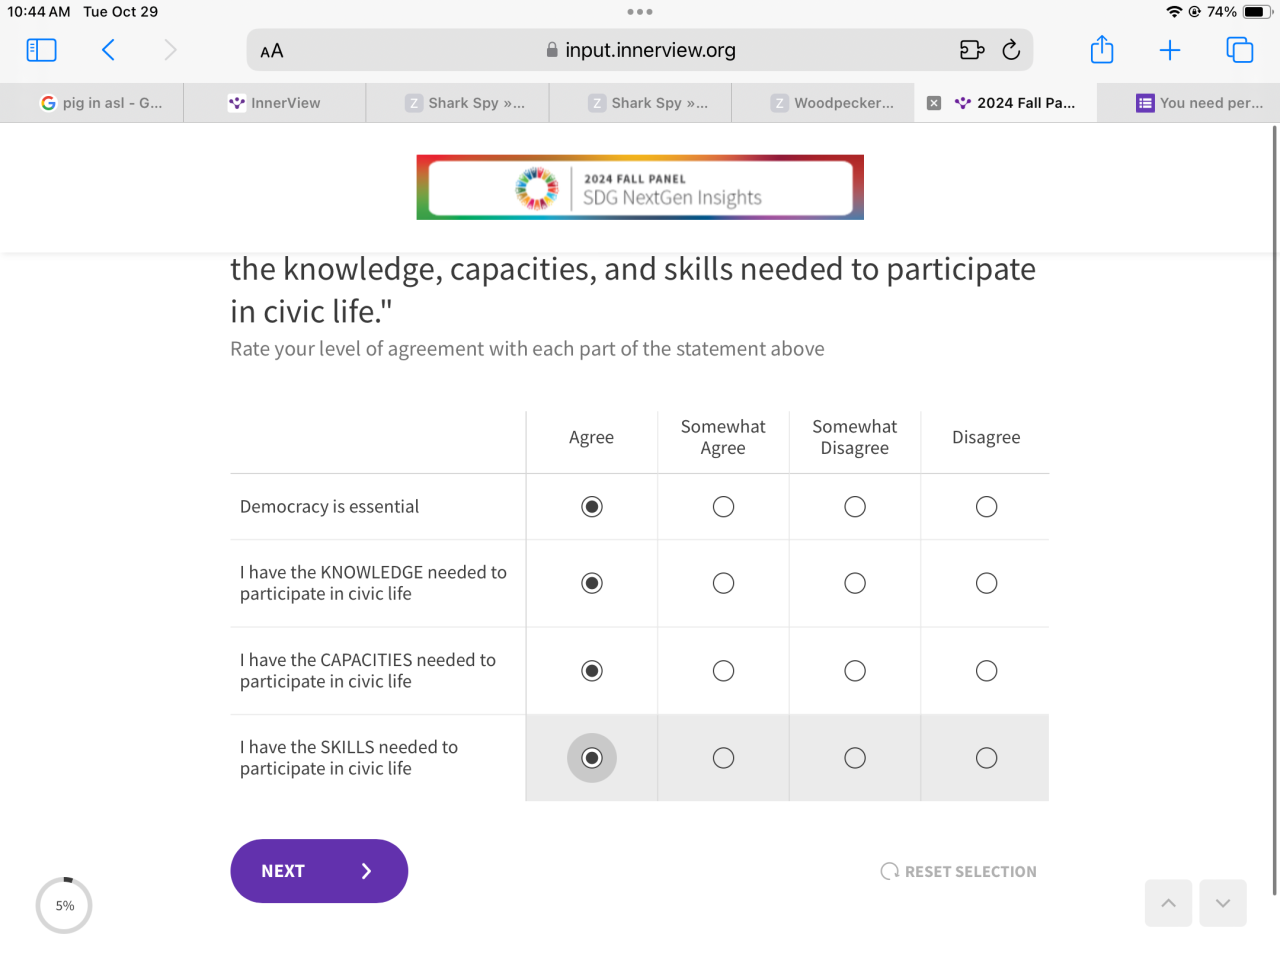Open the extensions puzzle icon in address bar

971,50
